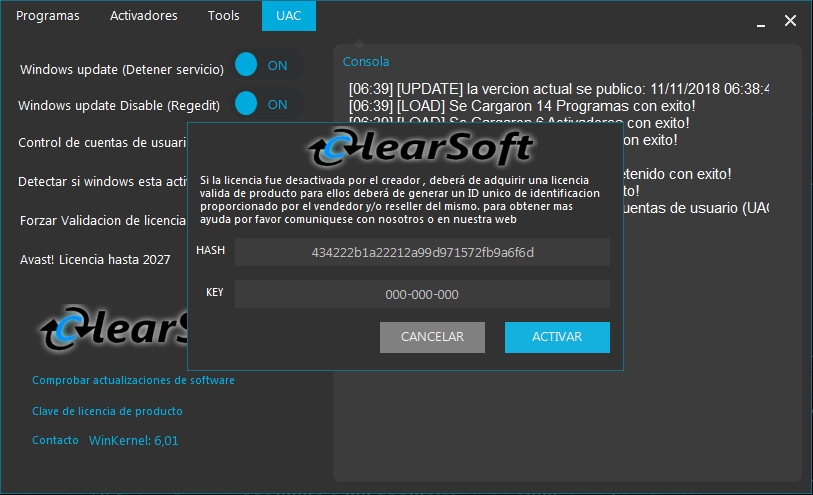Click the CANCELAR button
The image size is (813, 495).
coord(432,337)
